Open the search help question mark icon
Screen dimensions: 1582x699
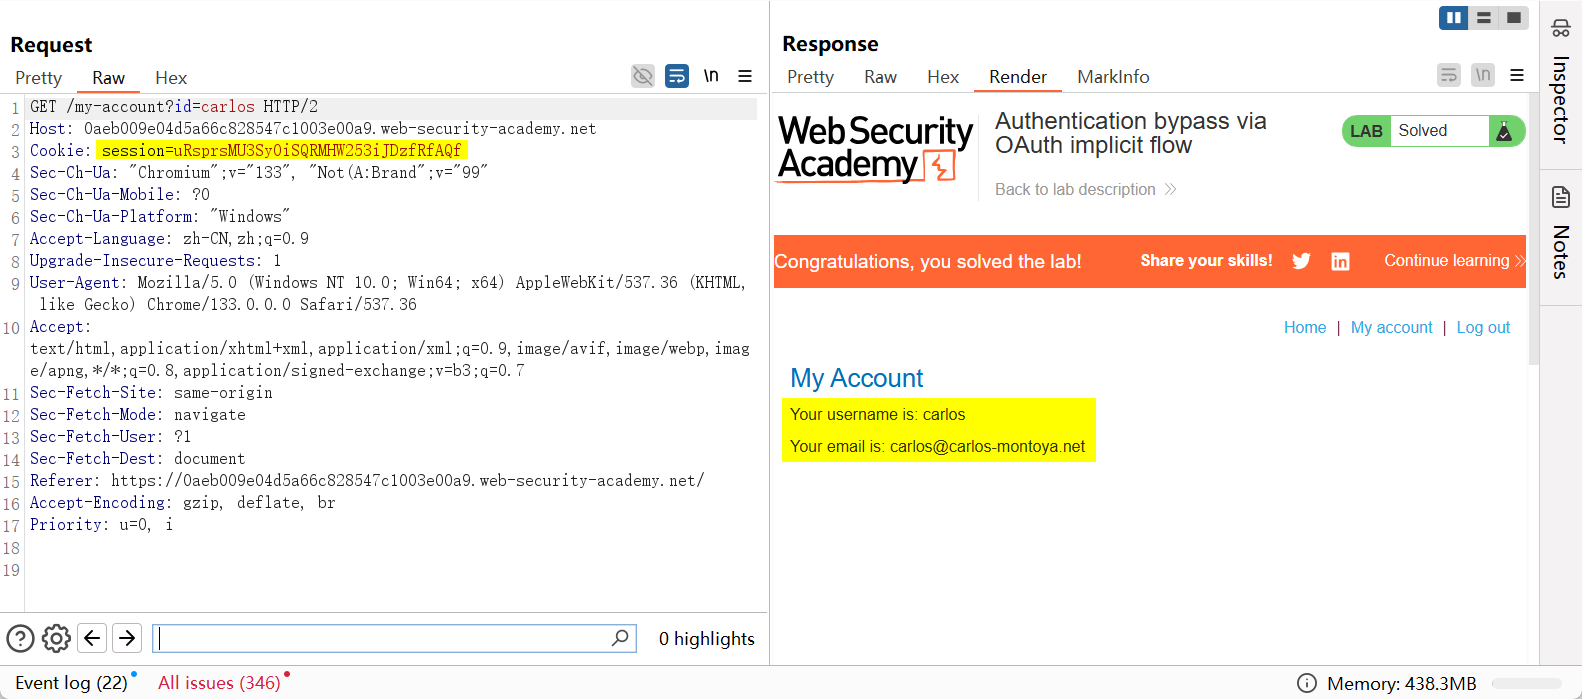click(20, 638)
